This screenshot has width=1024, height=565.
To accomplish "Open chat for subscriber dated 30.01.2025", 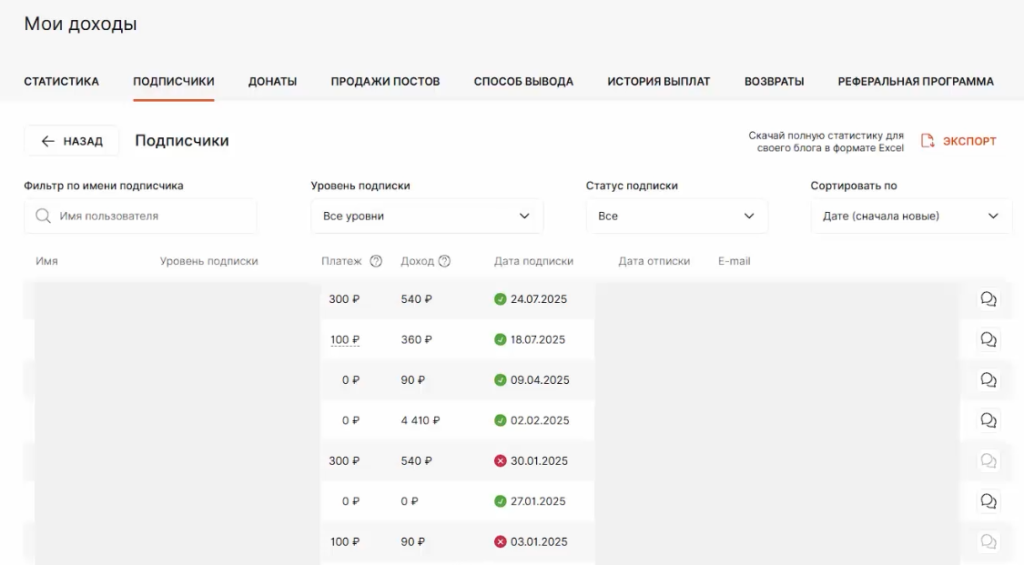I will tap(988, 461).
